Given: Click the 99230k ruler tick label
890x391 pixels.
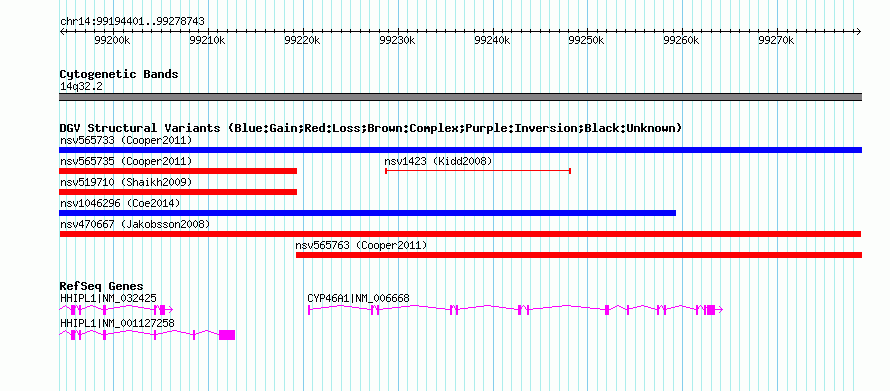Looking at the screenshot, I should (x=397, y=40).
